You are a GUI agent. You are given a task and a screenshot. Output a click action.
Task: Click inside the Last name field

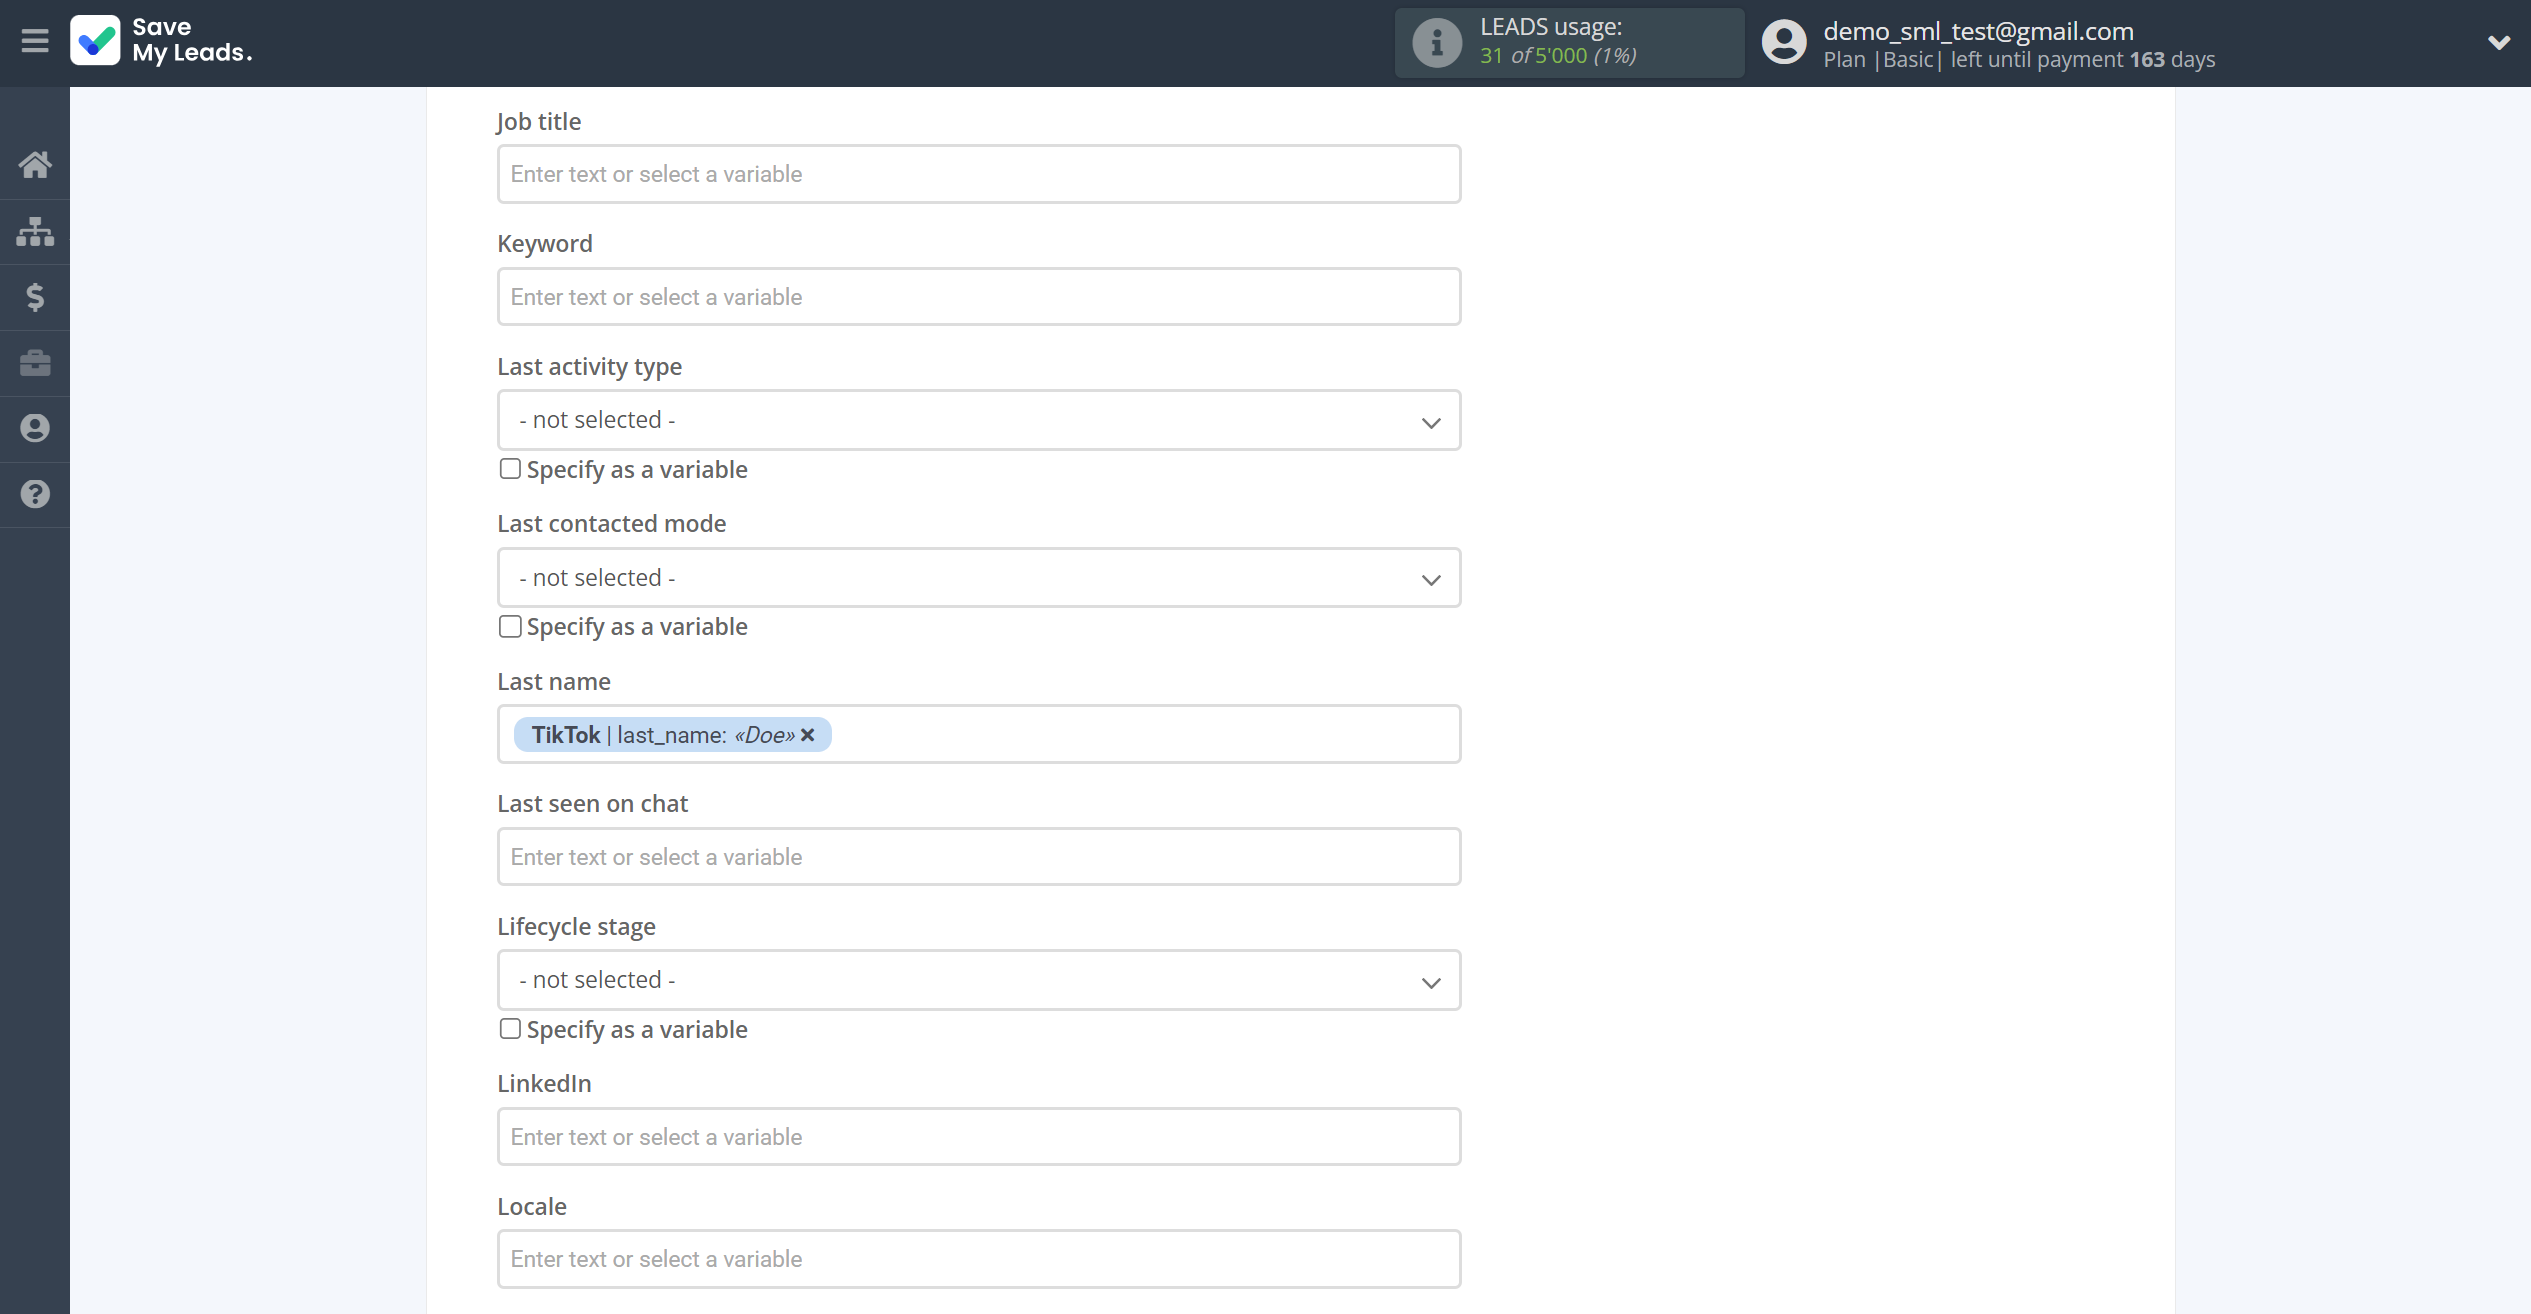[979, 735]
